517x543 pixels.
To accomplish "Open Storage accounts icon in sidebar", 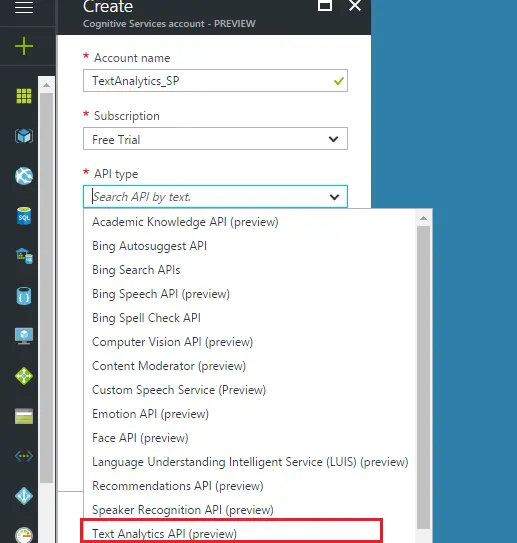I will [x=24, y=416].
